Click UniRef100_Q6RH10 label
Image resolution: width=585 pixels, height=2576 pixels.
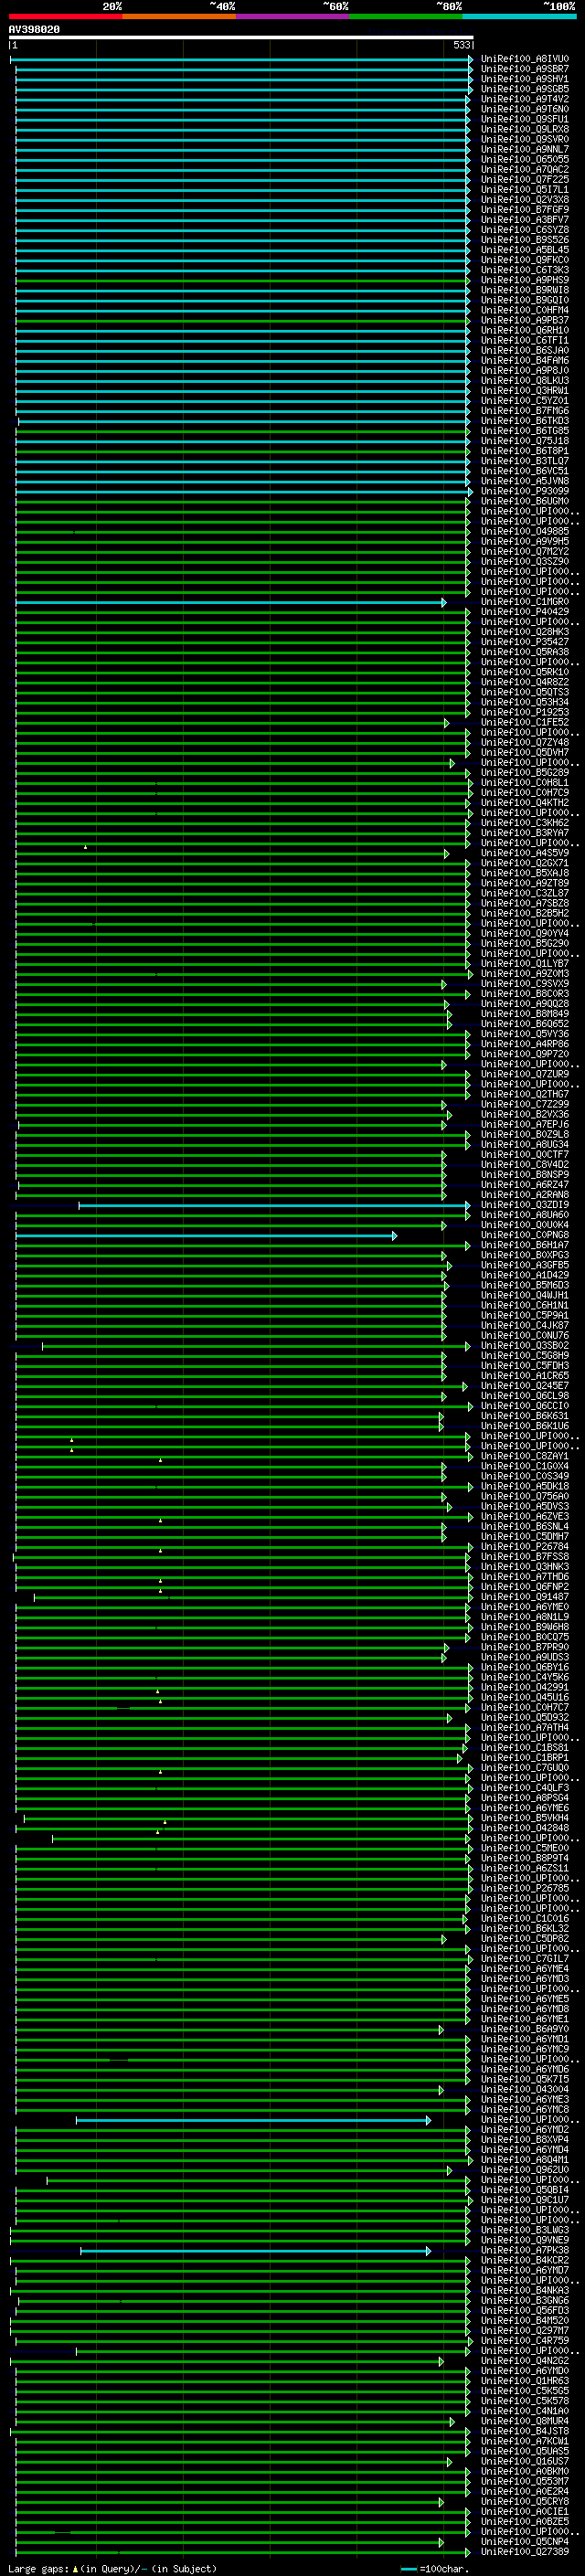[x=524, y=330]
